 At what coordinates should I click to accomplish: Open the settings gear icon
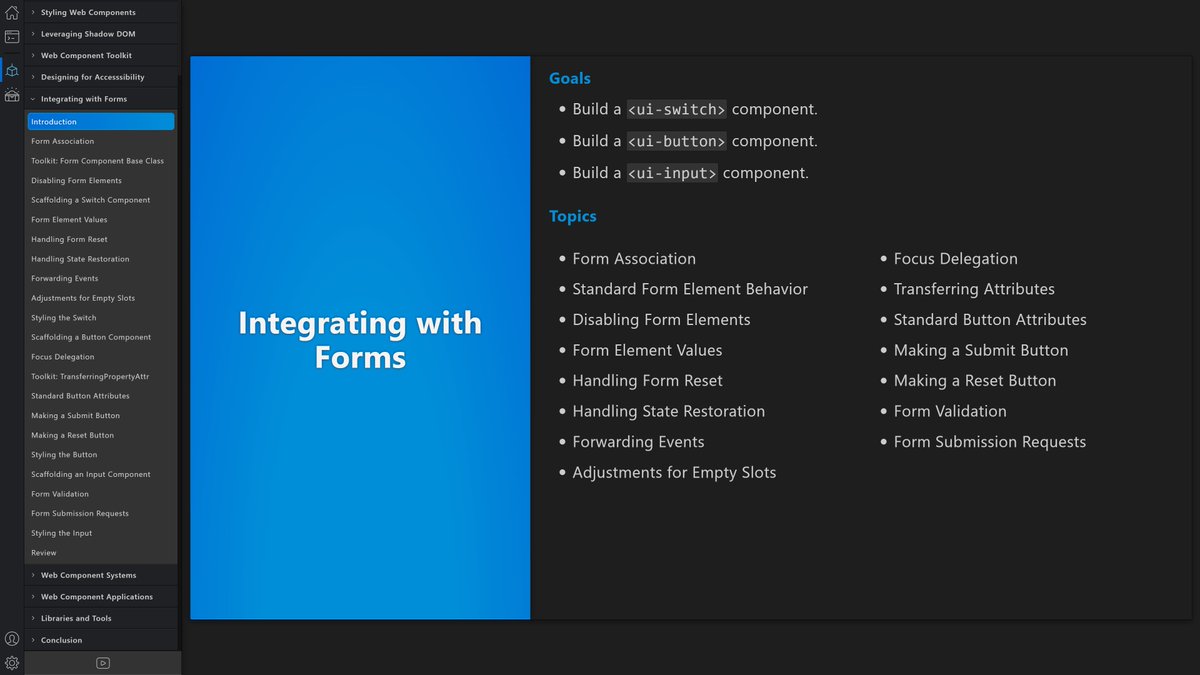coord(12,662)
